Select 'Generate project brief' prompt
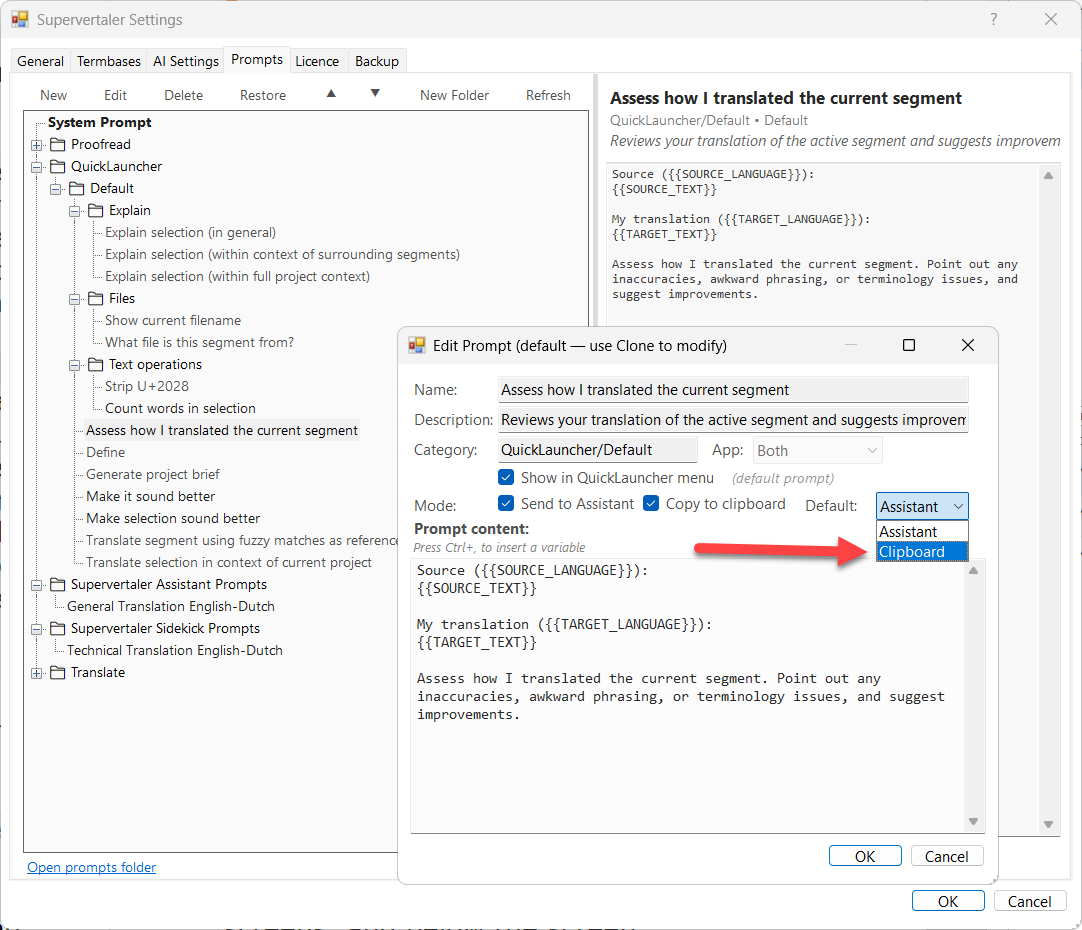 point(153,475)
